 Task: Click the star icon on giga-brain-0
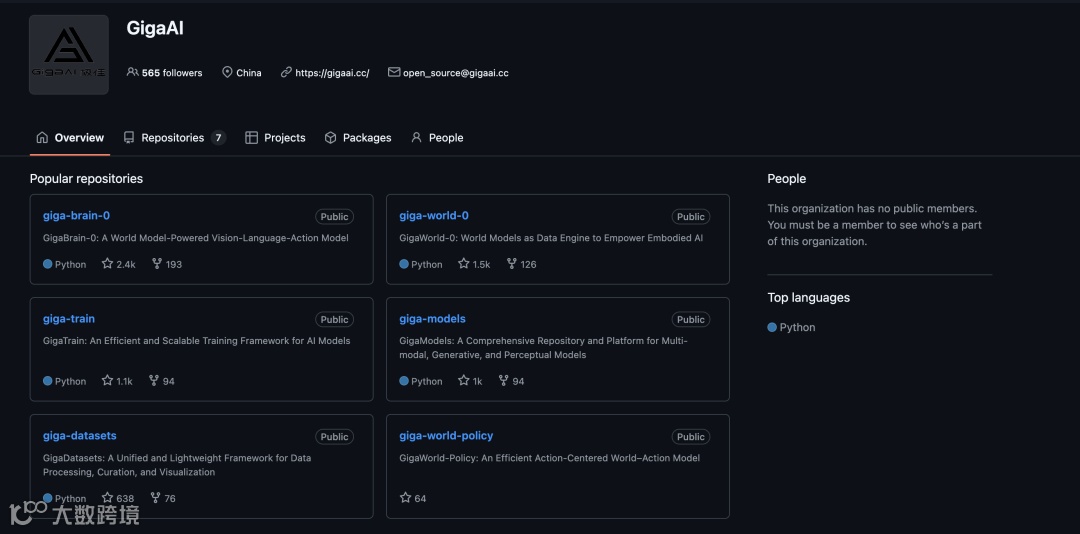click(x=107, y=263)
